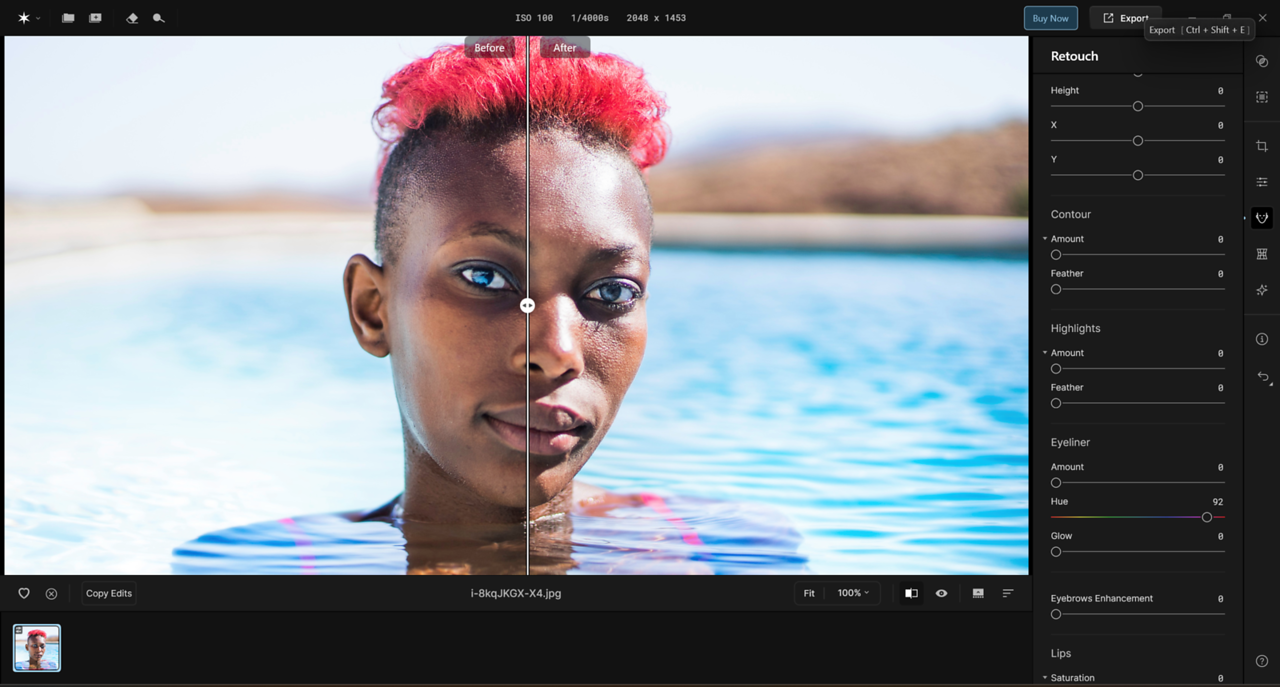Image resolution: width=1280 pixels, height=687 pixels.
Task: Toggle the eye preview visibility
Action: tap(941, 593)
